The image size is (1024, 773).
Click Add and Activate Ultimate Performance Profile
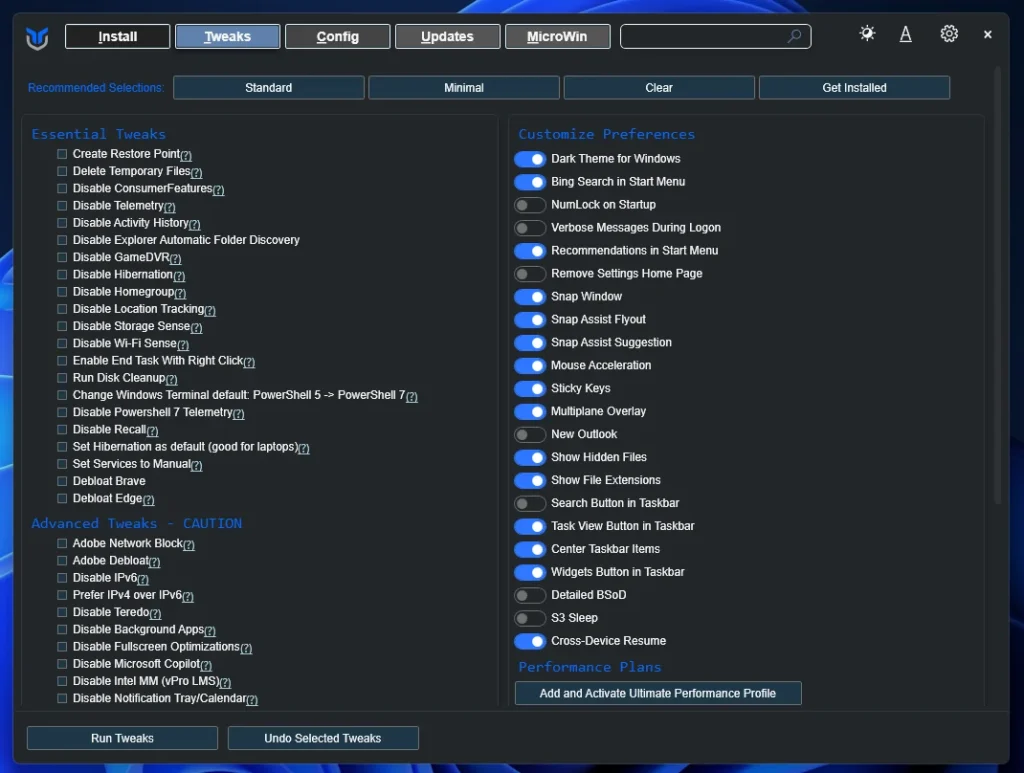pos(658,693)
